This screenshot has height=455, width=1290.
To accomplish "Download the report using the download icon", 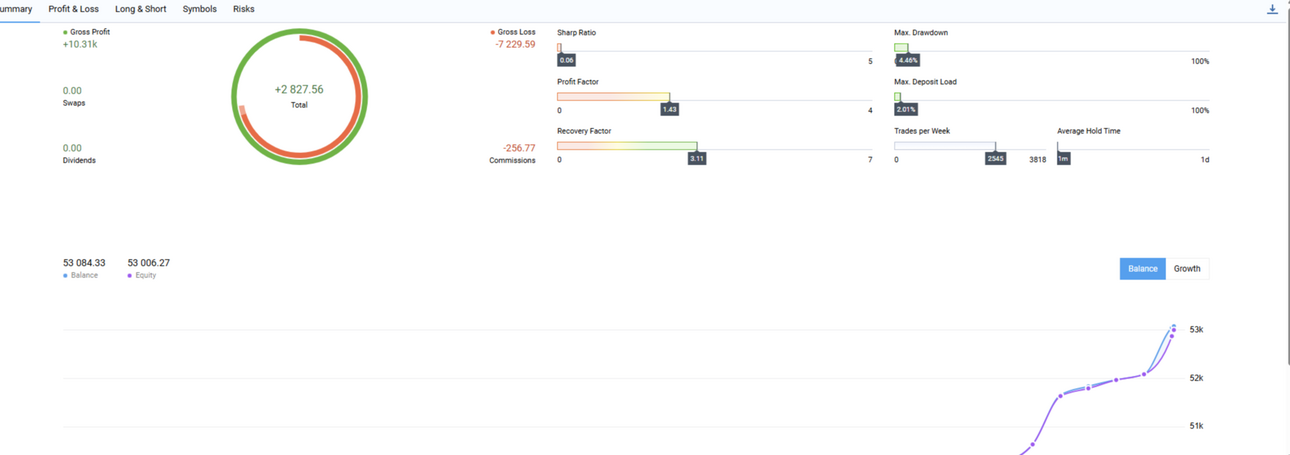I will pyautogui.click(x=1272, y=9).
